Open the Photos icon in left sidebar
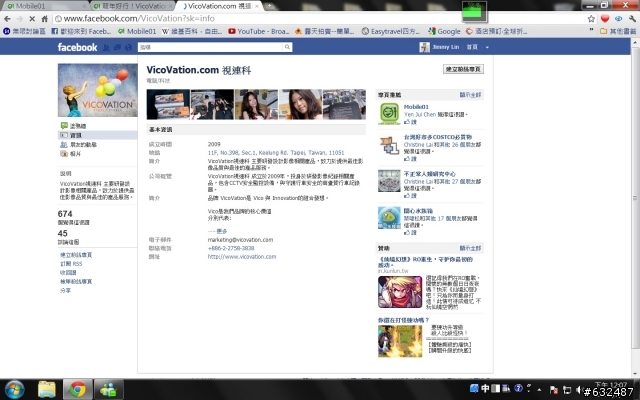Viewport: 640px width, 400px height. tap(64, 154)
